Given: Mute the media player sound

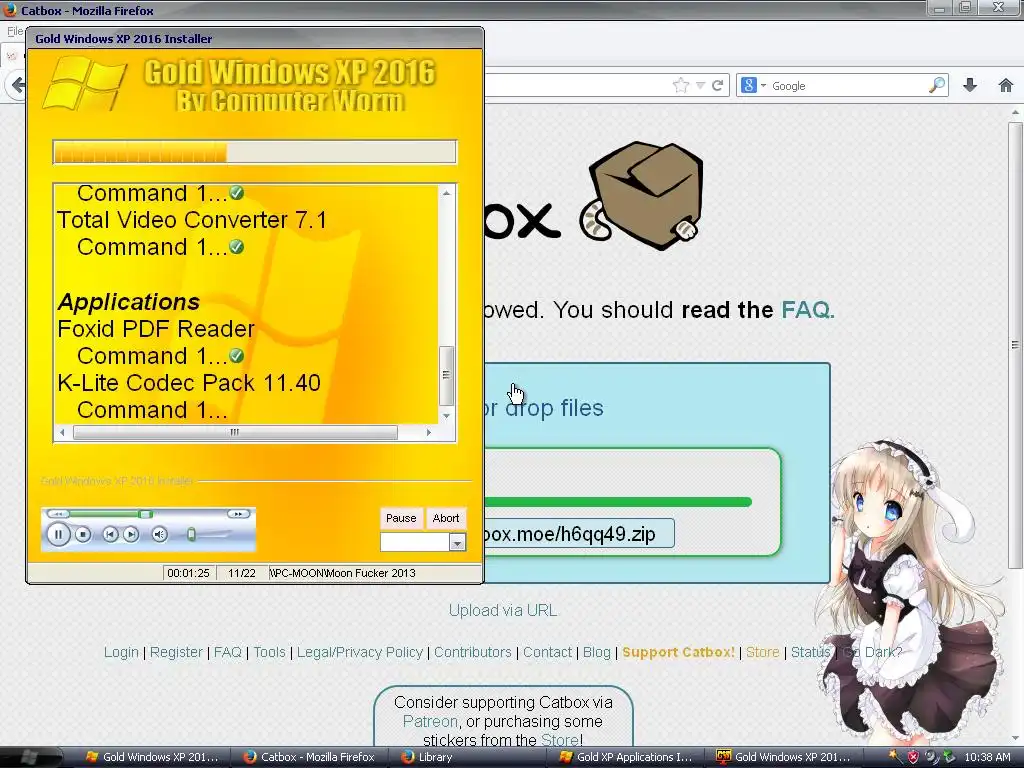Looking at the screenshot, I should pos(159,535).
